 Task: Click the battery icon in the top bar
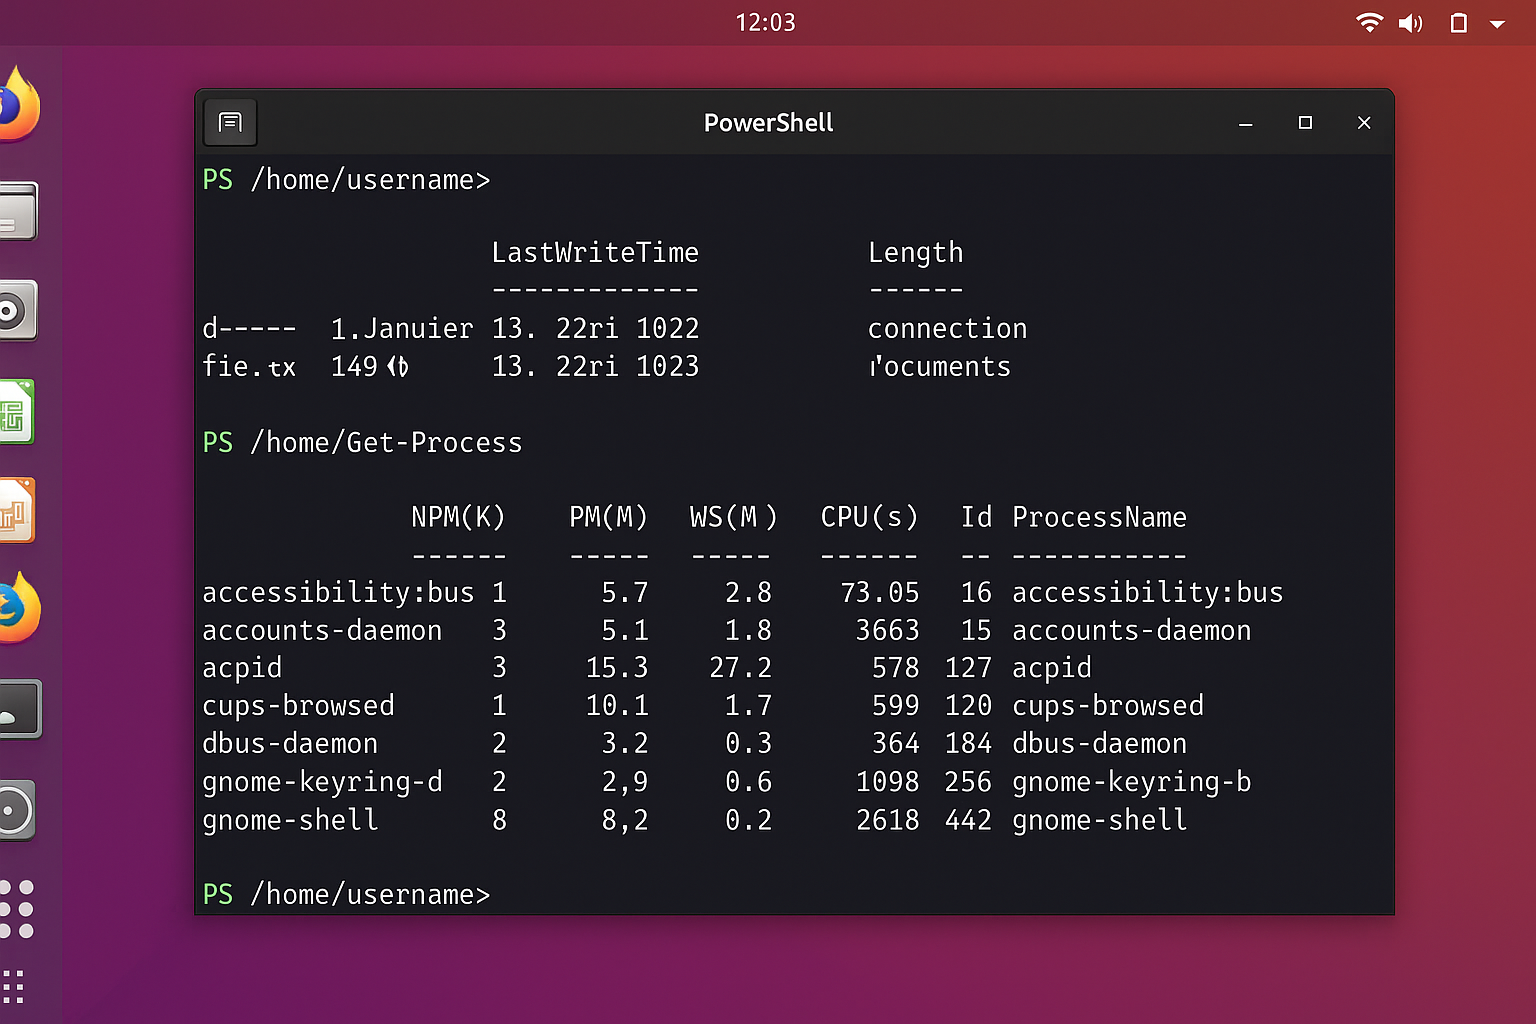[1458, 23]
